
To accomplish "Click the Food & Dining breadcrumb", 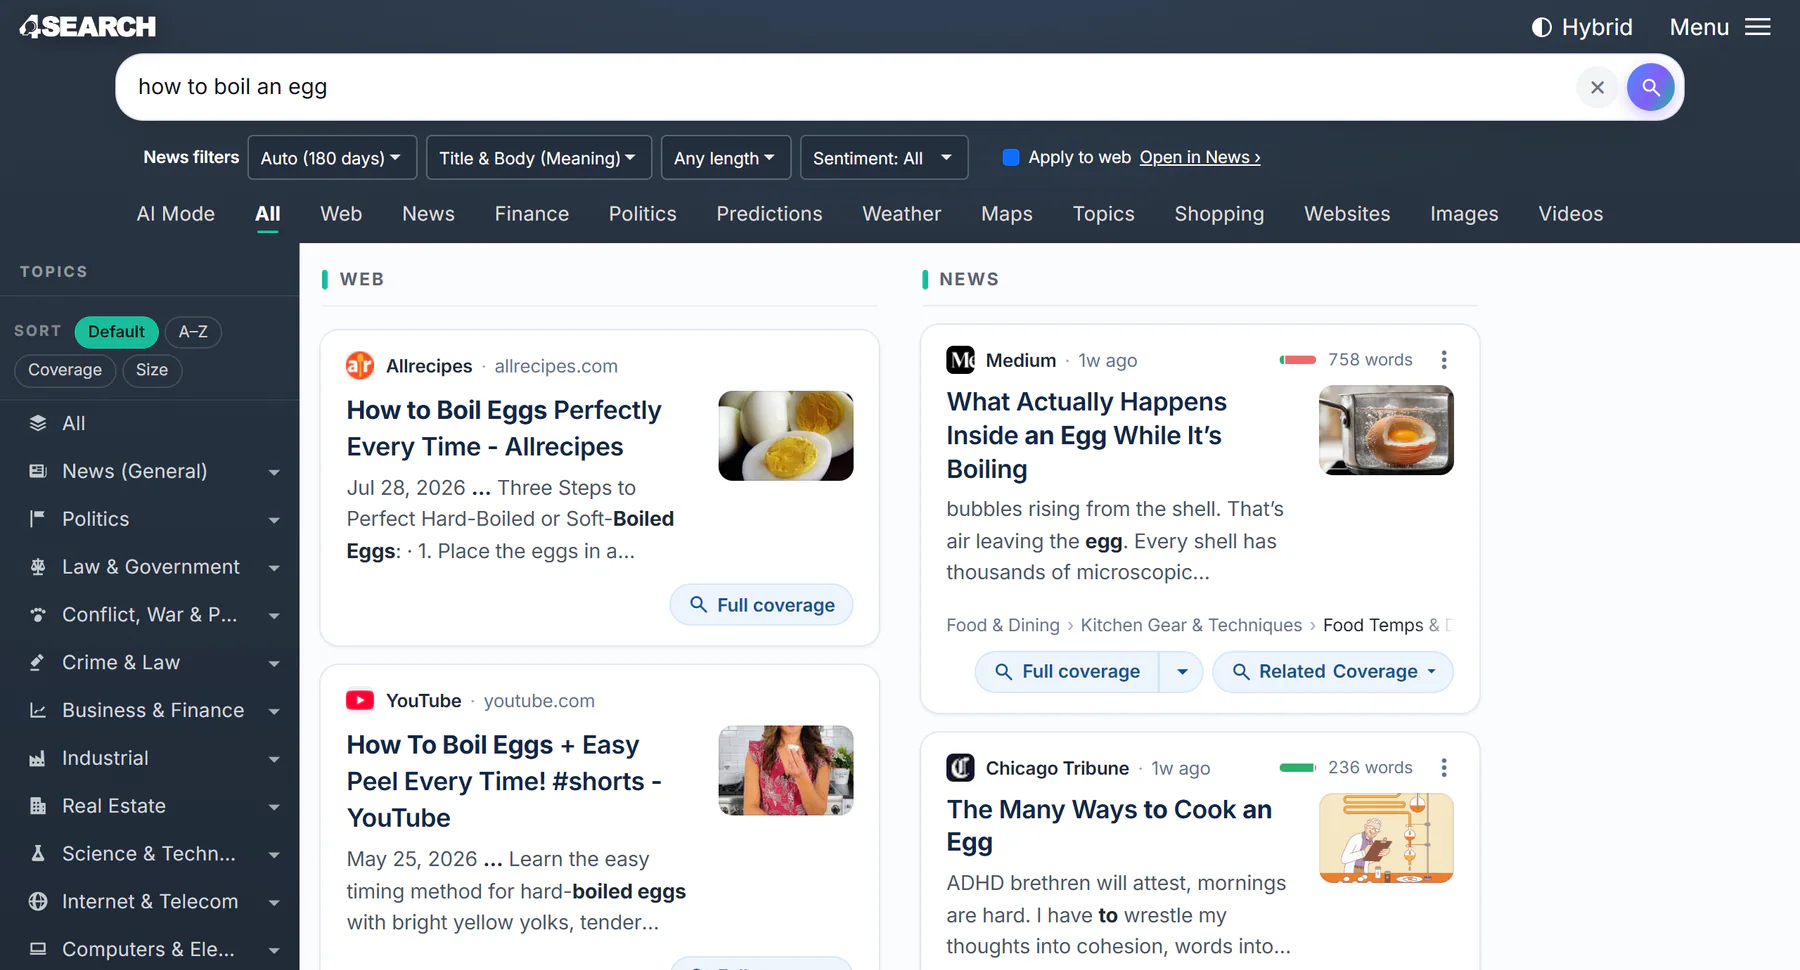I will (x=1003, y=625).
